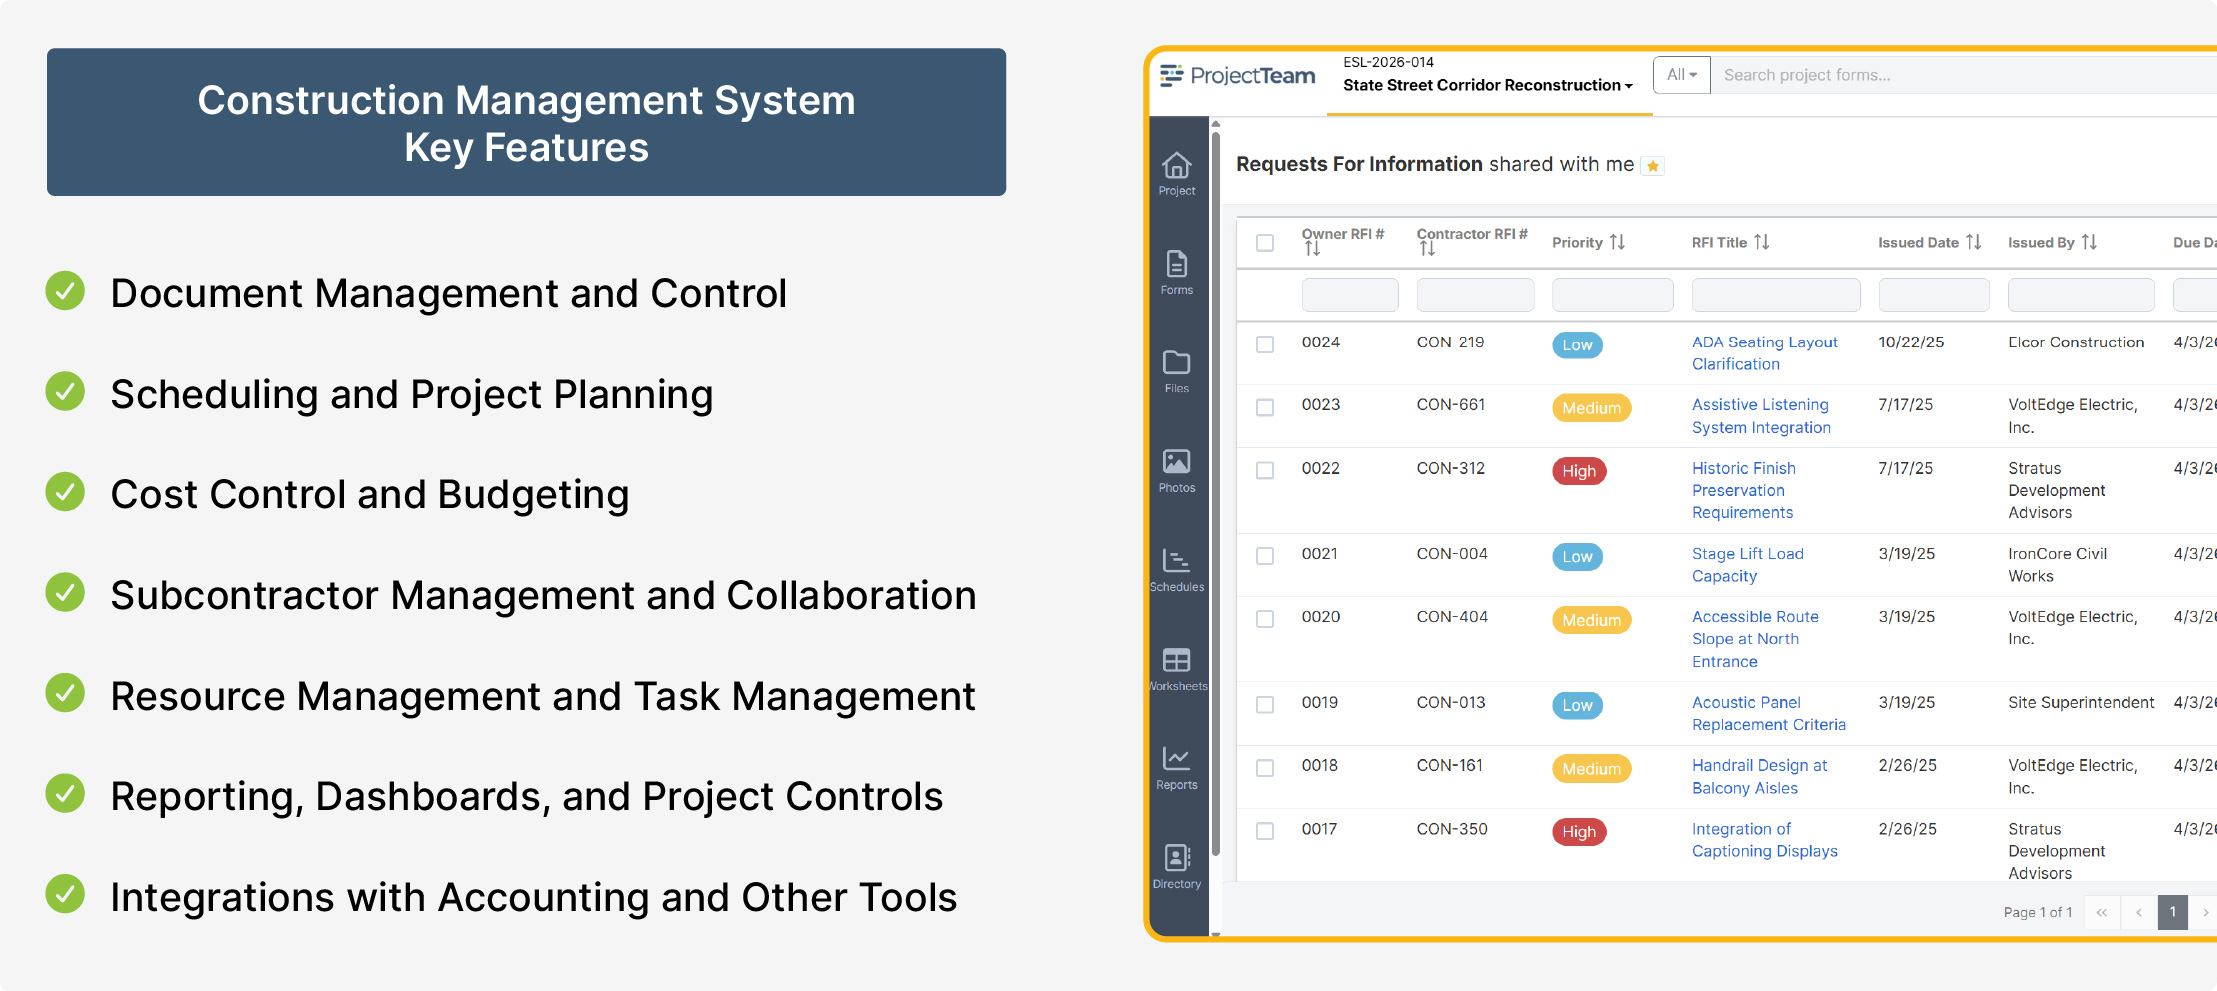Open the ADA Seating Layout Clarification RFI

click(1764, 352)
